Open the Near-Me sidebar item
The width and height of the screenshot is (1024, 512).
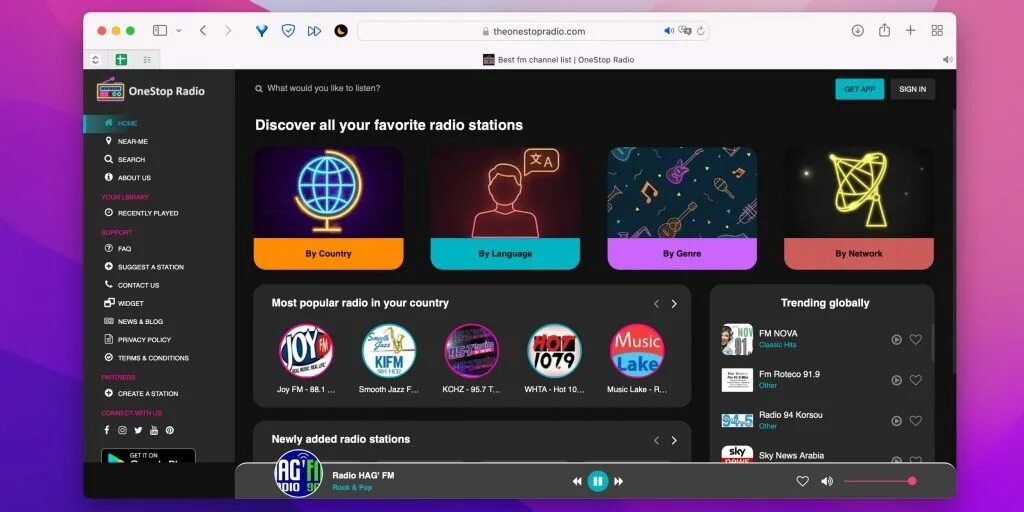126,141
